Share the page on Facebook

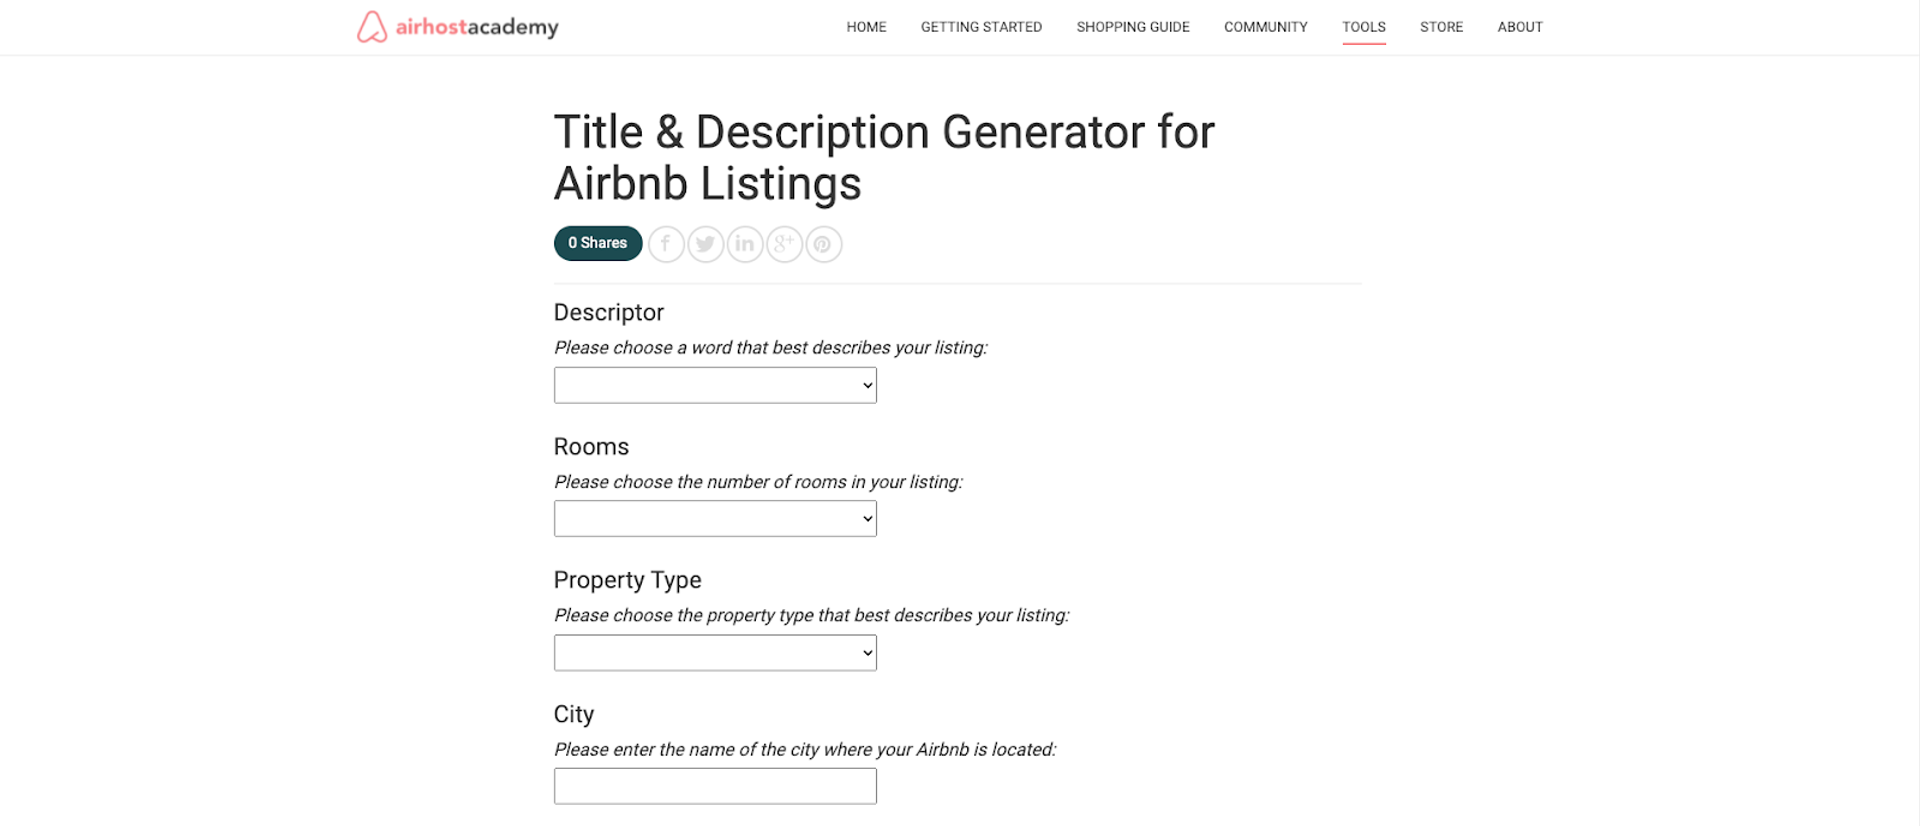pyautogui.click(x=665, y=244)
